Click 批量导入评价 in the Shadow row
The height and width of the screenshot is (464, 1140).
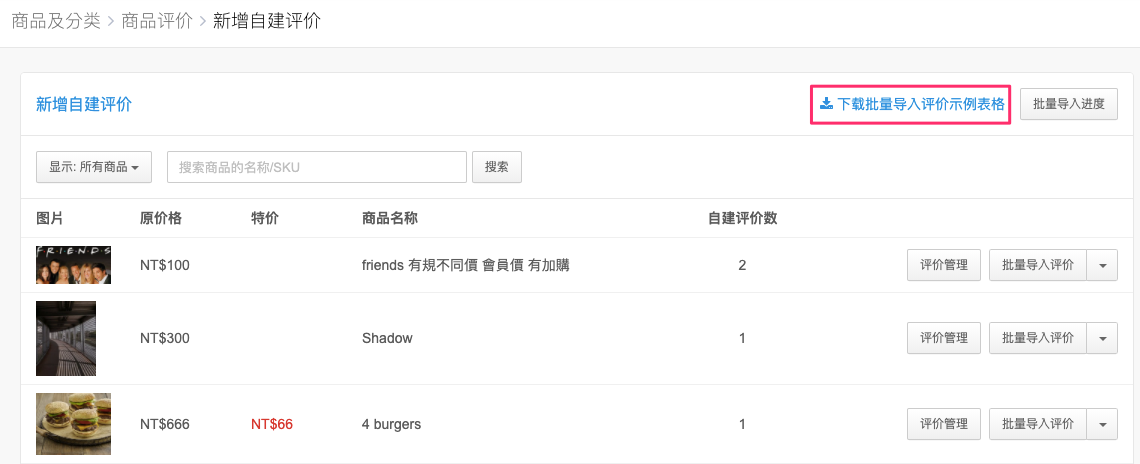point(1037,338)
